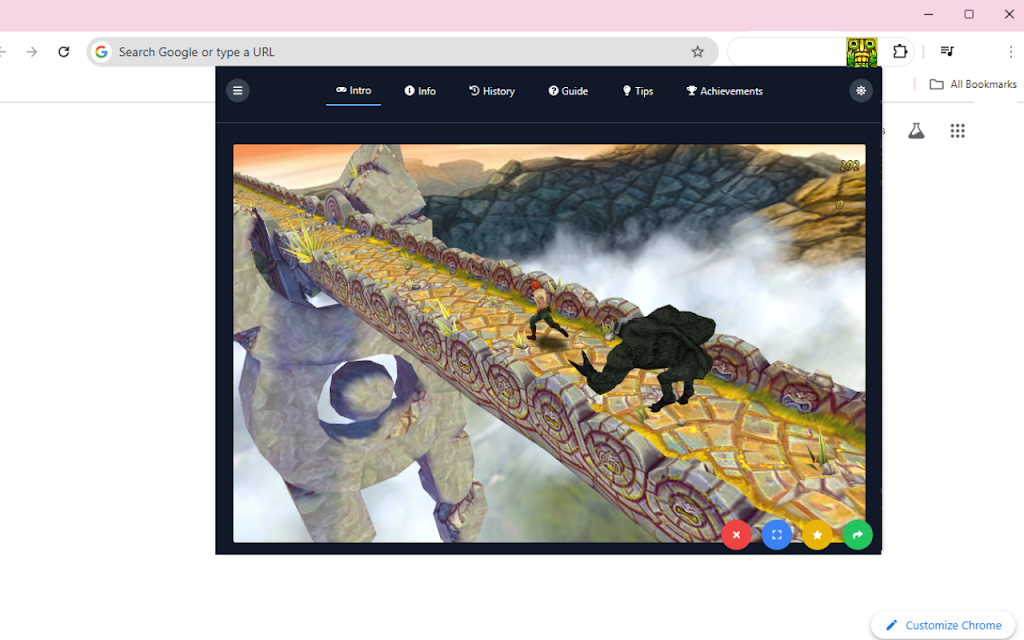Viewport: 1024px width, 640px height.
Task: Open the Google apps grid
Action: tap(957, 131)
